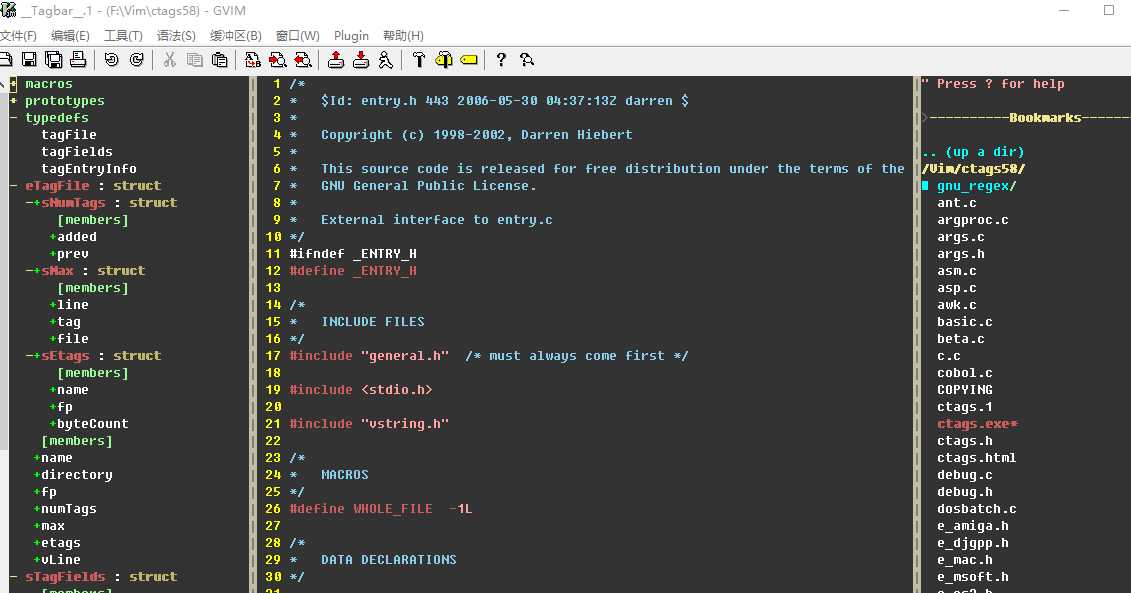Expand the prototypes fold in Tagbar
This screenshot has width=1131, height=593.
pos(14,101)
